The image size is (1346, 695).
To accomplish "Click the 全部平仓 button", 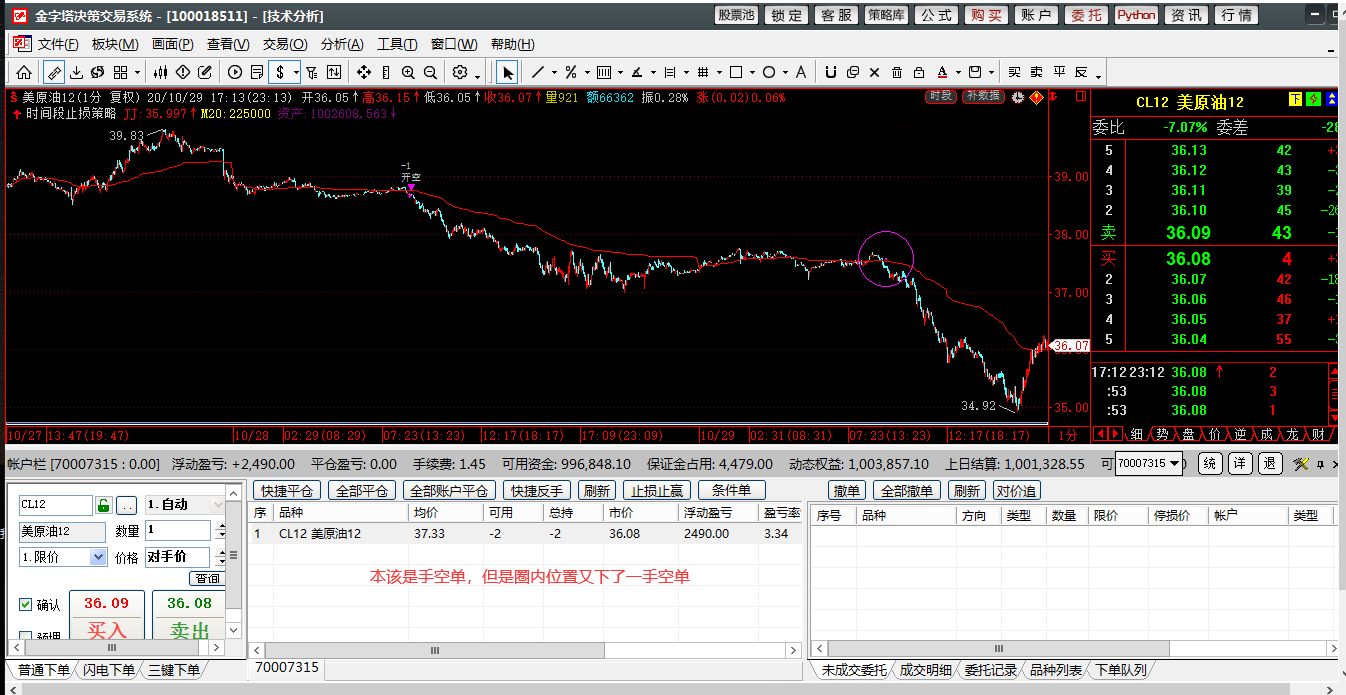I will [x=361, y=490].
